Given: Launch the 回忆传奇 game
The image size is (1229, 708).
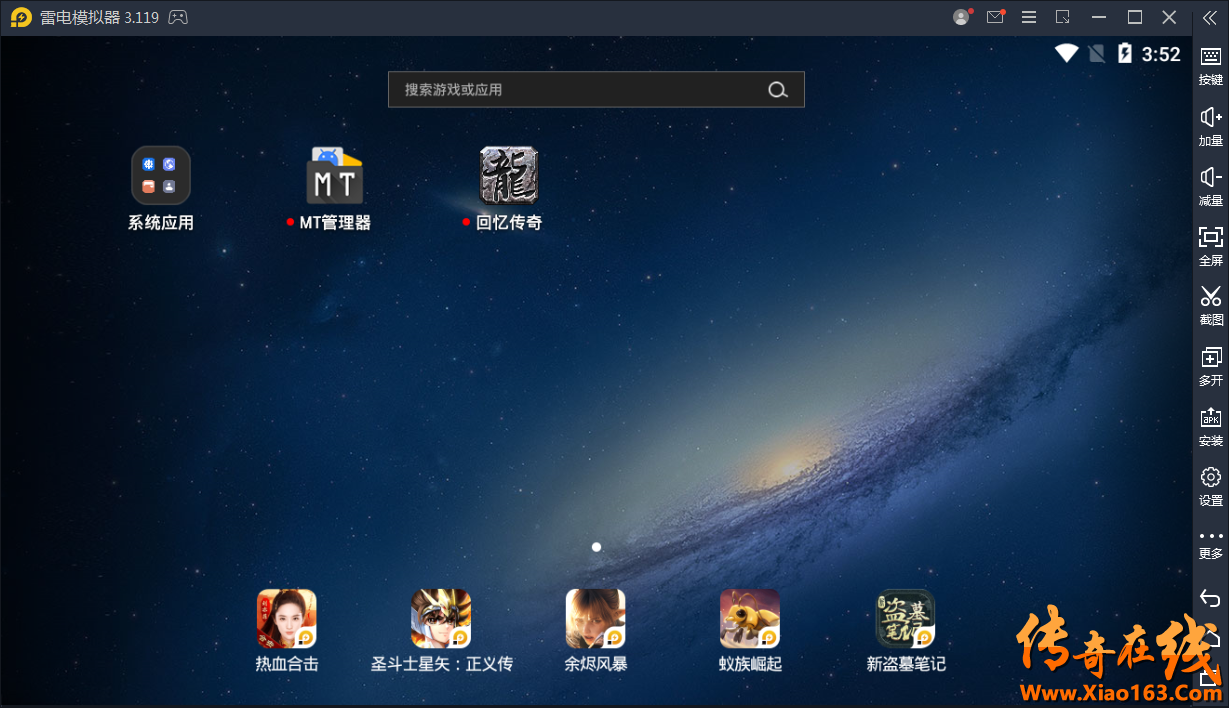Looking at the screenshot, I should pos(508,189).
